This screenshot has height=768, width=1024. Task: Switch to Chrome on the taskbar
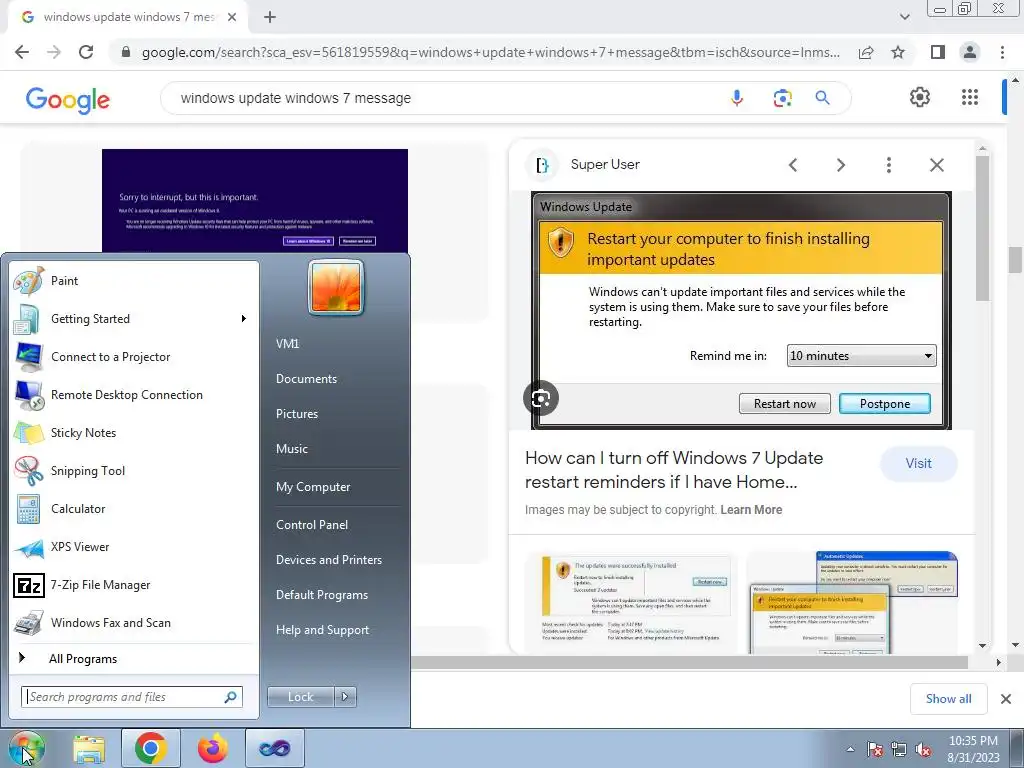tap(150, 748)
